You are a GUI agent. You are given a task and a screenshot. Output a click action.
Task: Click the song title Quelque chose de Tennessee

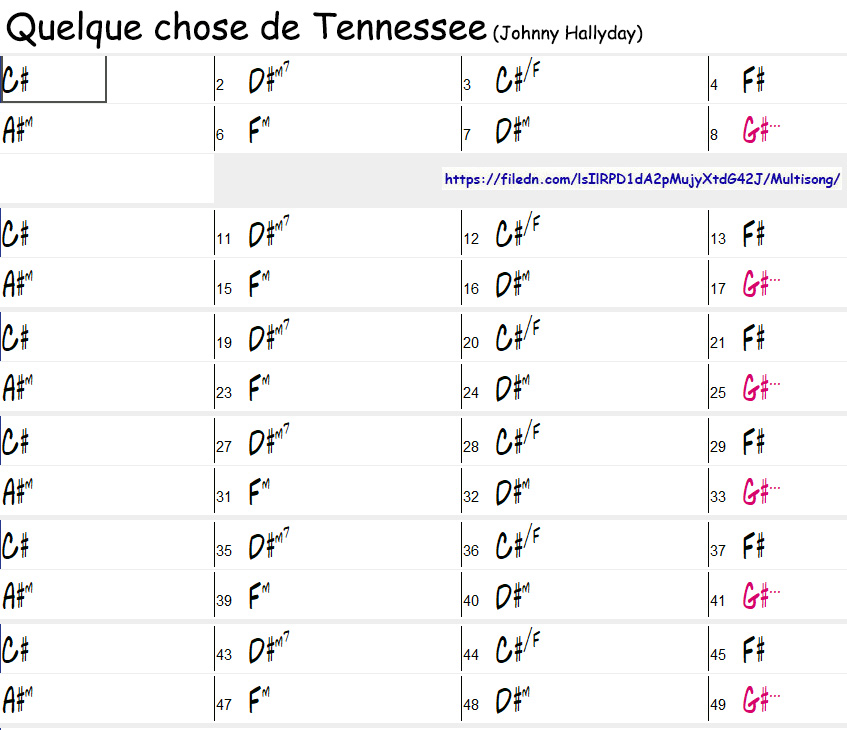(246, 27)
